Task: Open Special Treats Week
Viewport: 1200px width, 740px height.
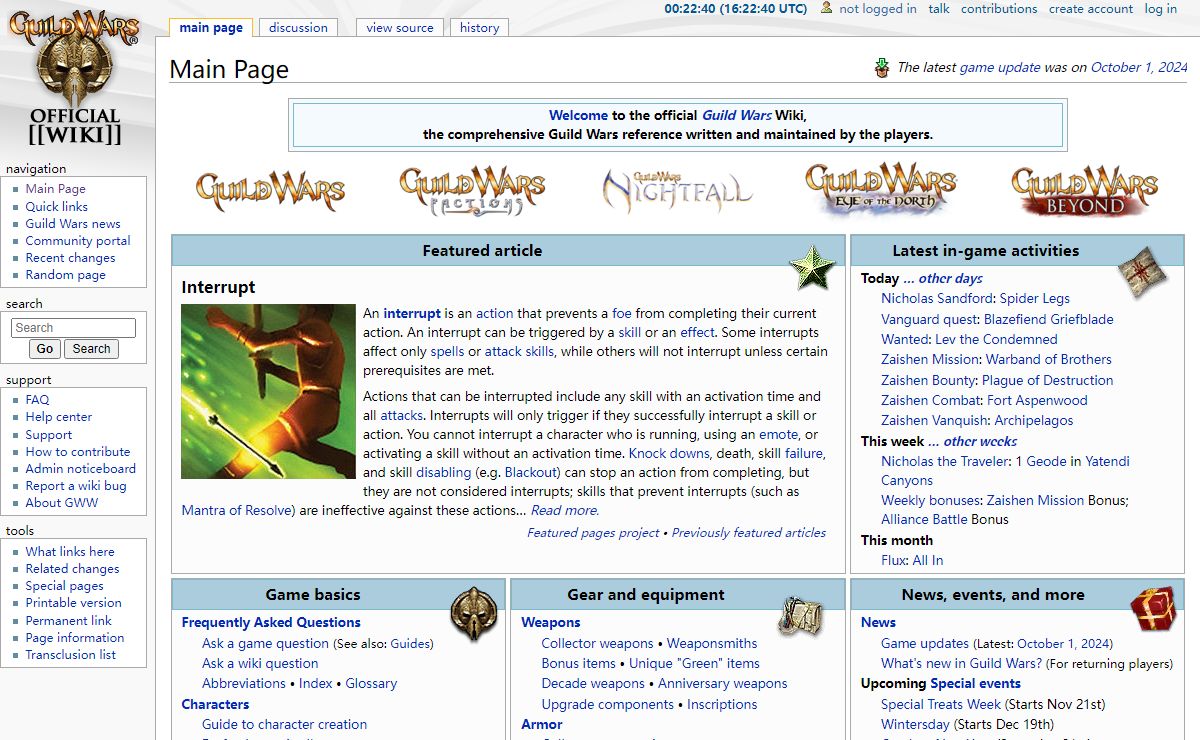Action: coord(941,704)
